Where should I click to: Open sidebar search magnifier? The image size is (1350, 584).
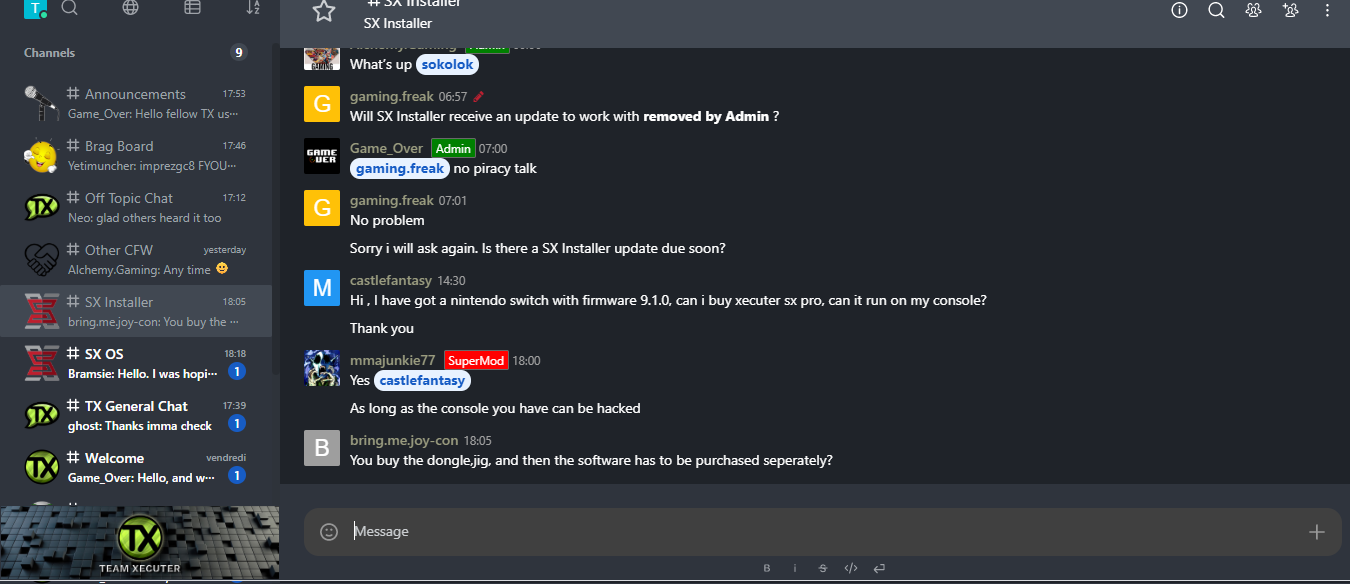pos(70,8)
